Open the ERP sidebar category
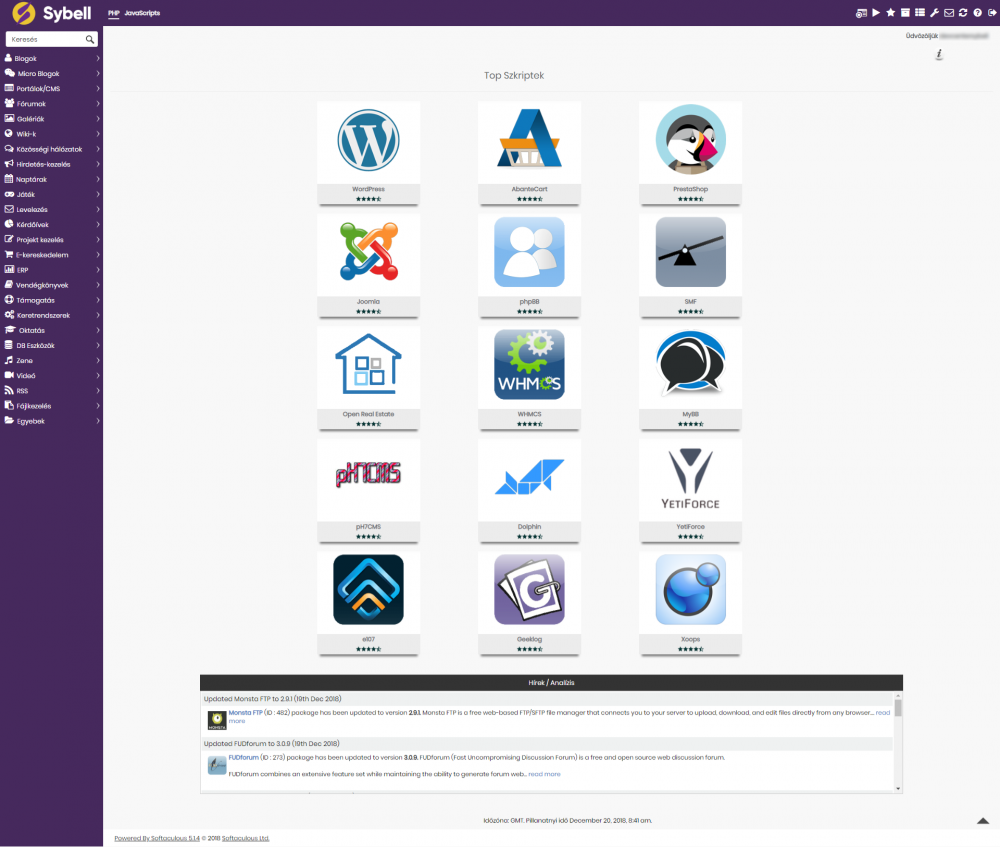The height and width of the screenshot is (847, 1000). (51, 270)
